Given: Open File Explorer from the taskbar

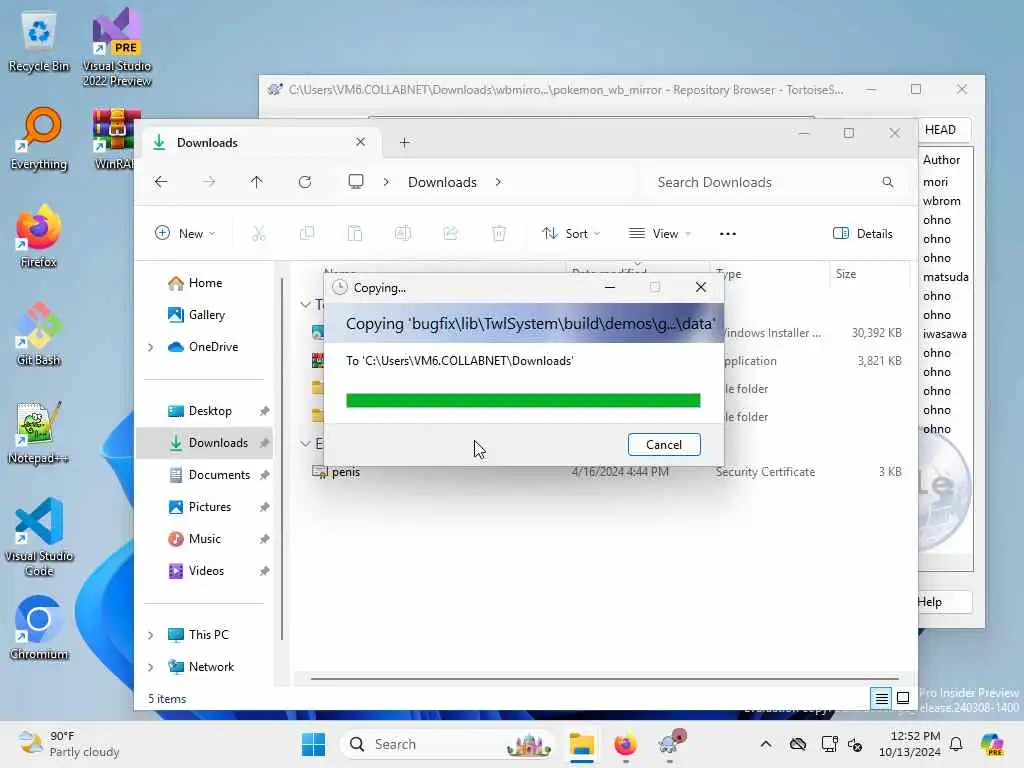Looking at the screenshot, I should (x=581, y=744).
